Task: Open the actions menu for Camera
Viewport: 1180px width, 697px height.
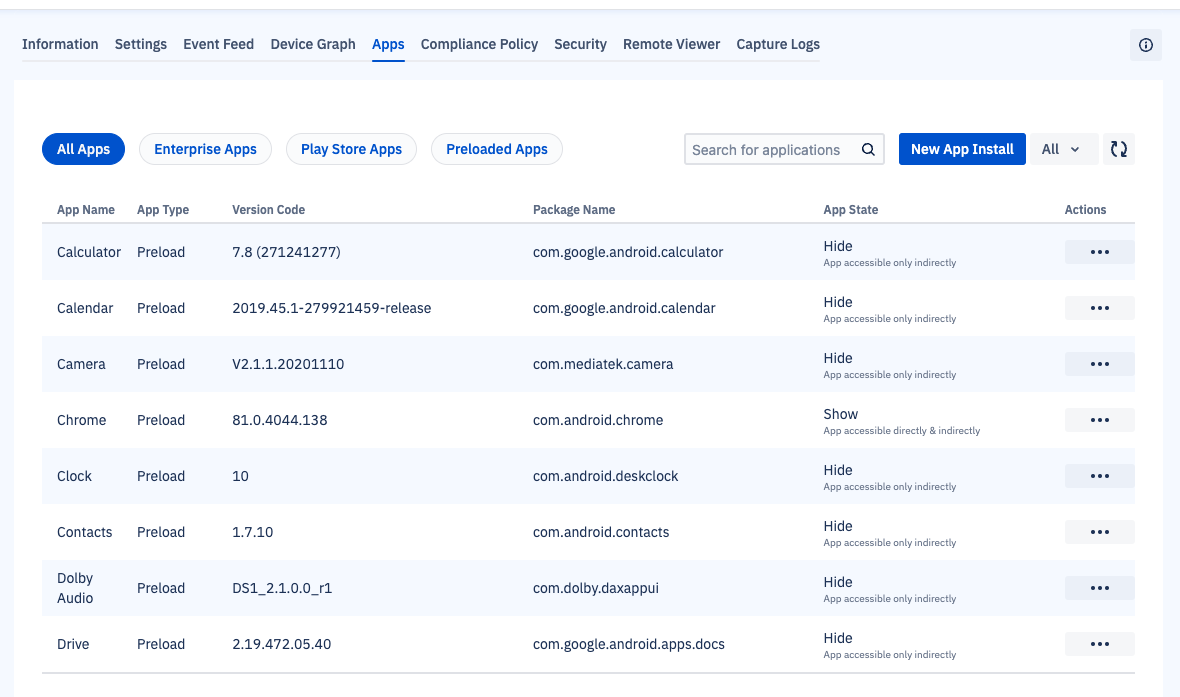Action: [x=1099, y=364]
